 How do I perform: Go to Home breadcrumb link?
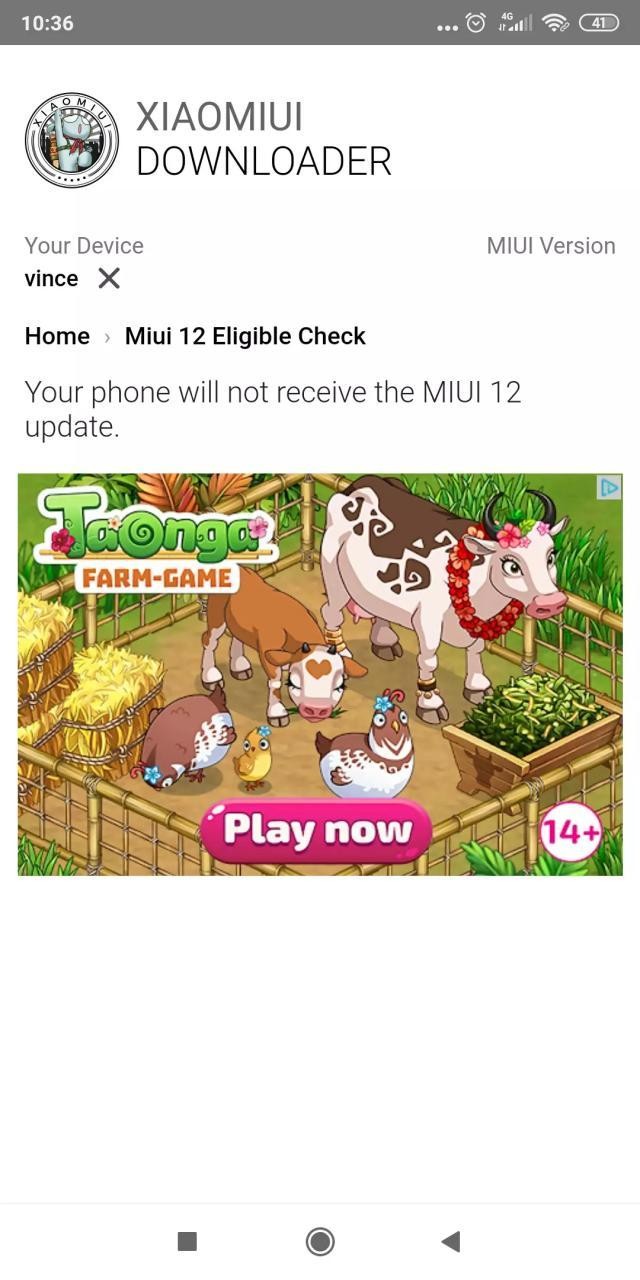point(57,336)
